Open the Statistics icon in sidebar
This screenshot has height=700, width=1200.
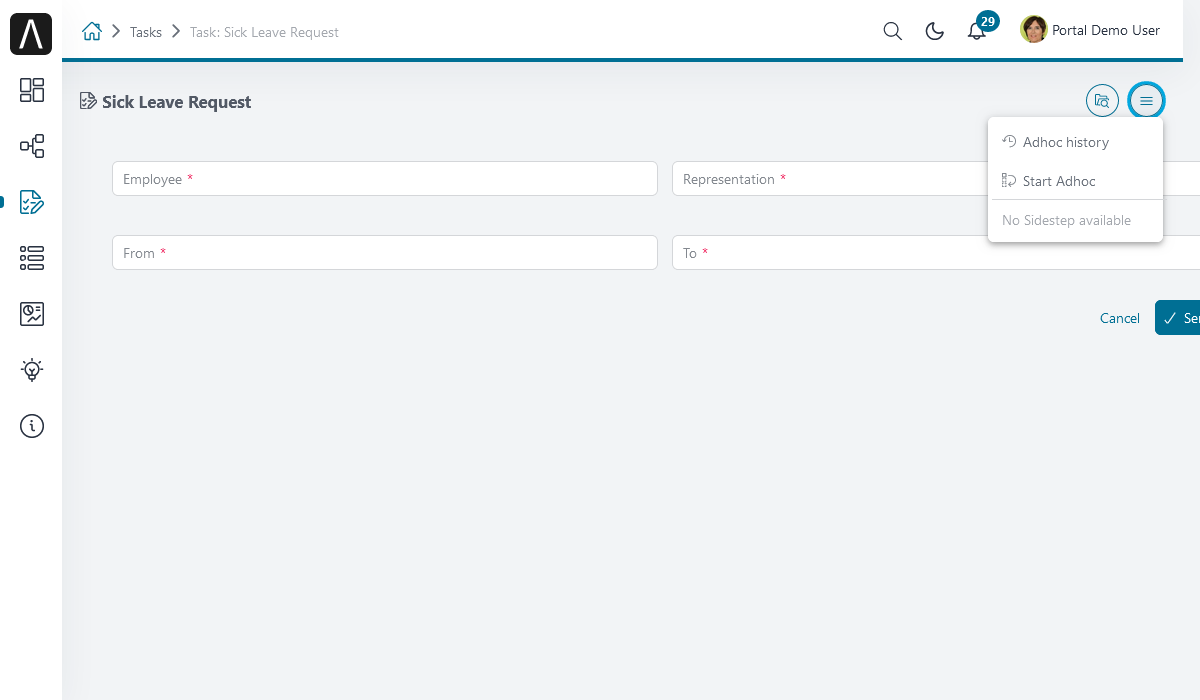[32, 314]
